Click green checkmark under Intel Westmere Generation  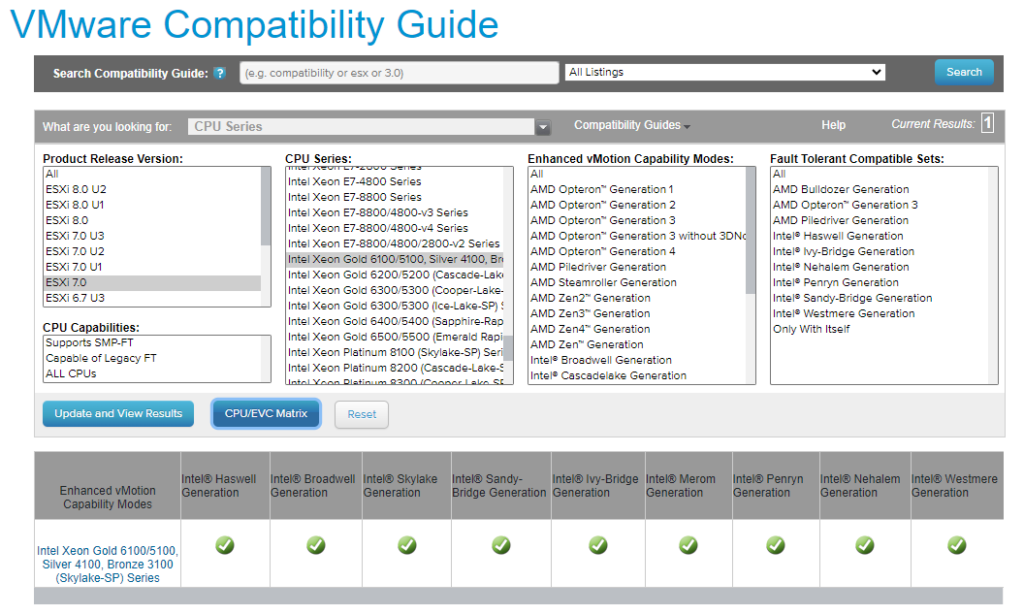(x=957, y=545)
